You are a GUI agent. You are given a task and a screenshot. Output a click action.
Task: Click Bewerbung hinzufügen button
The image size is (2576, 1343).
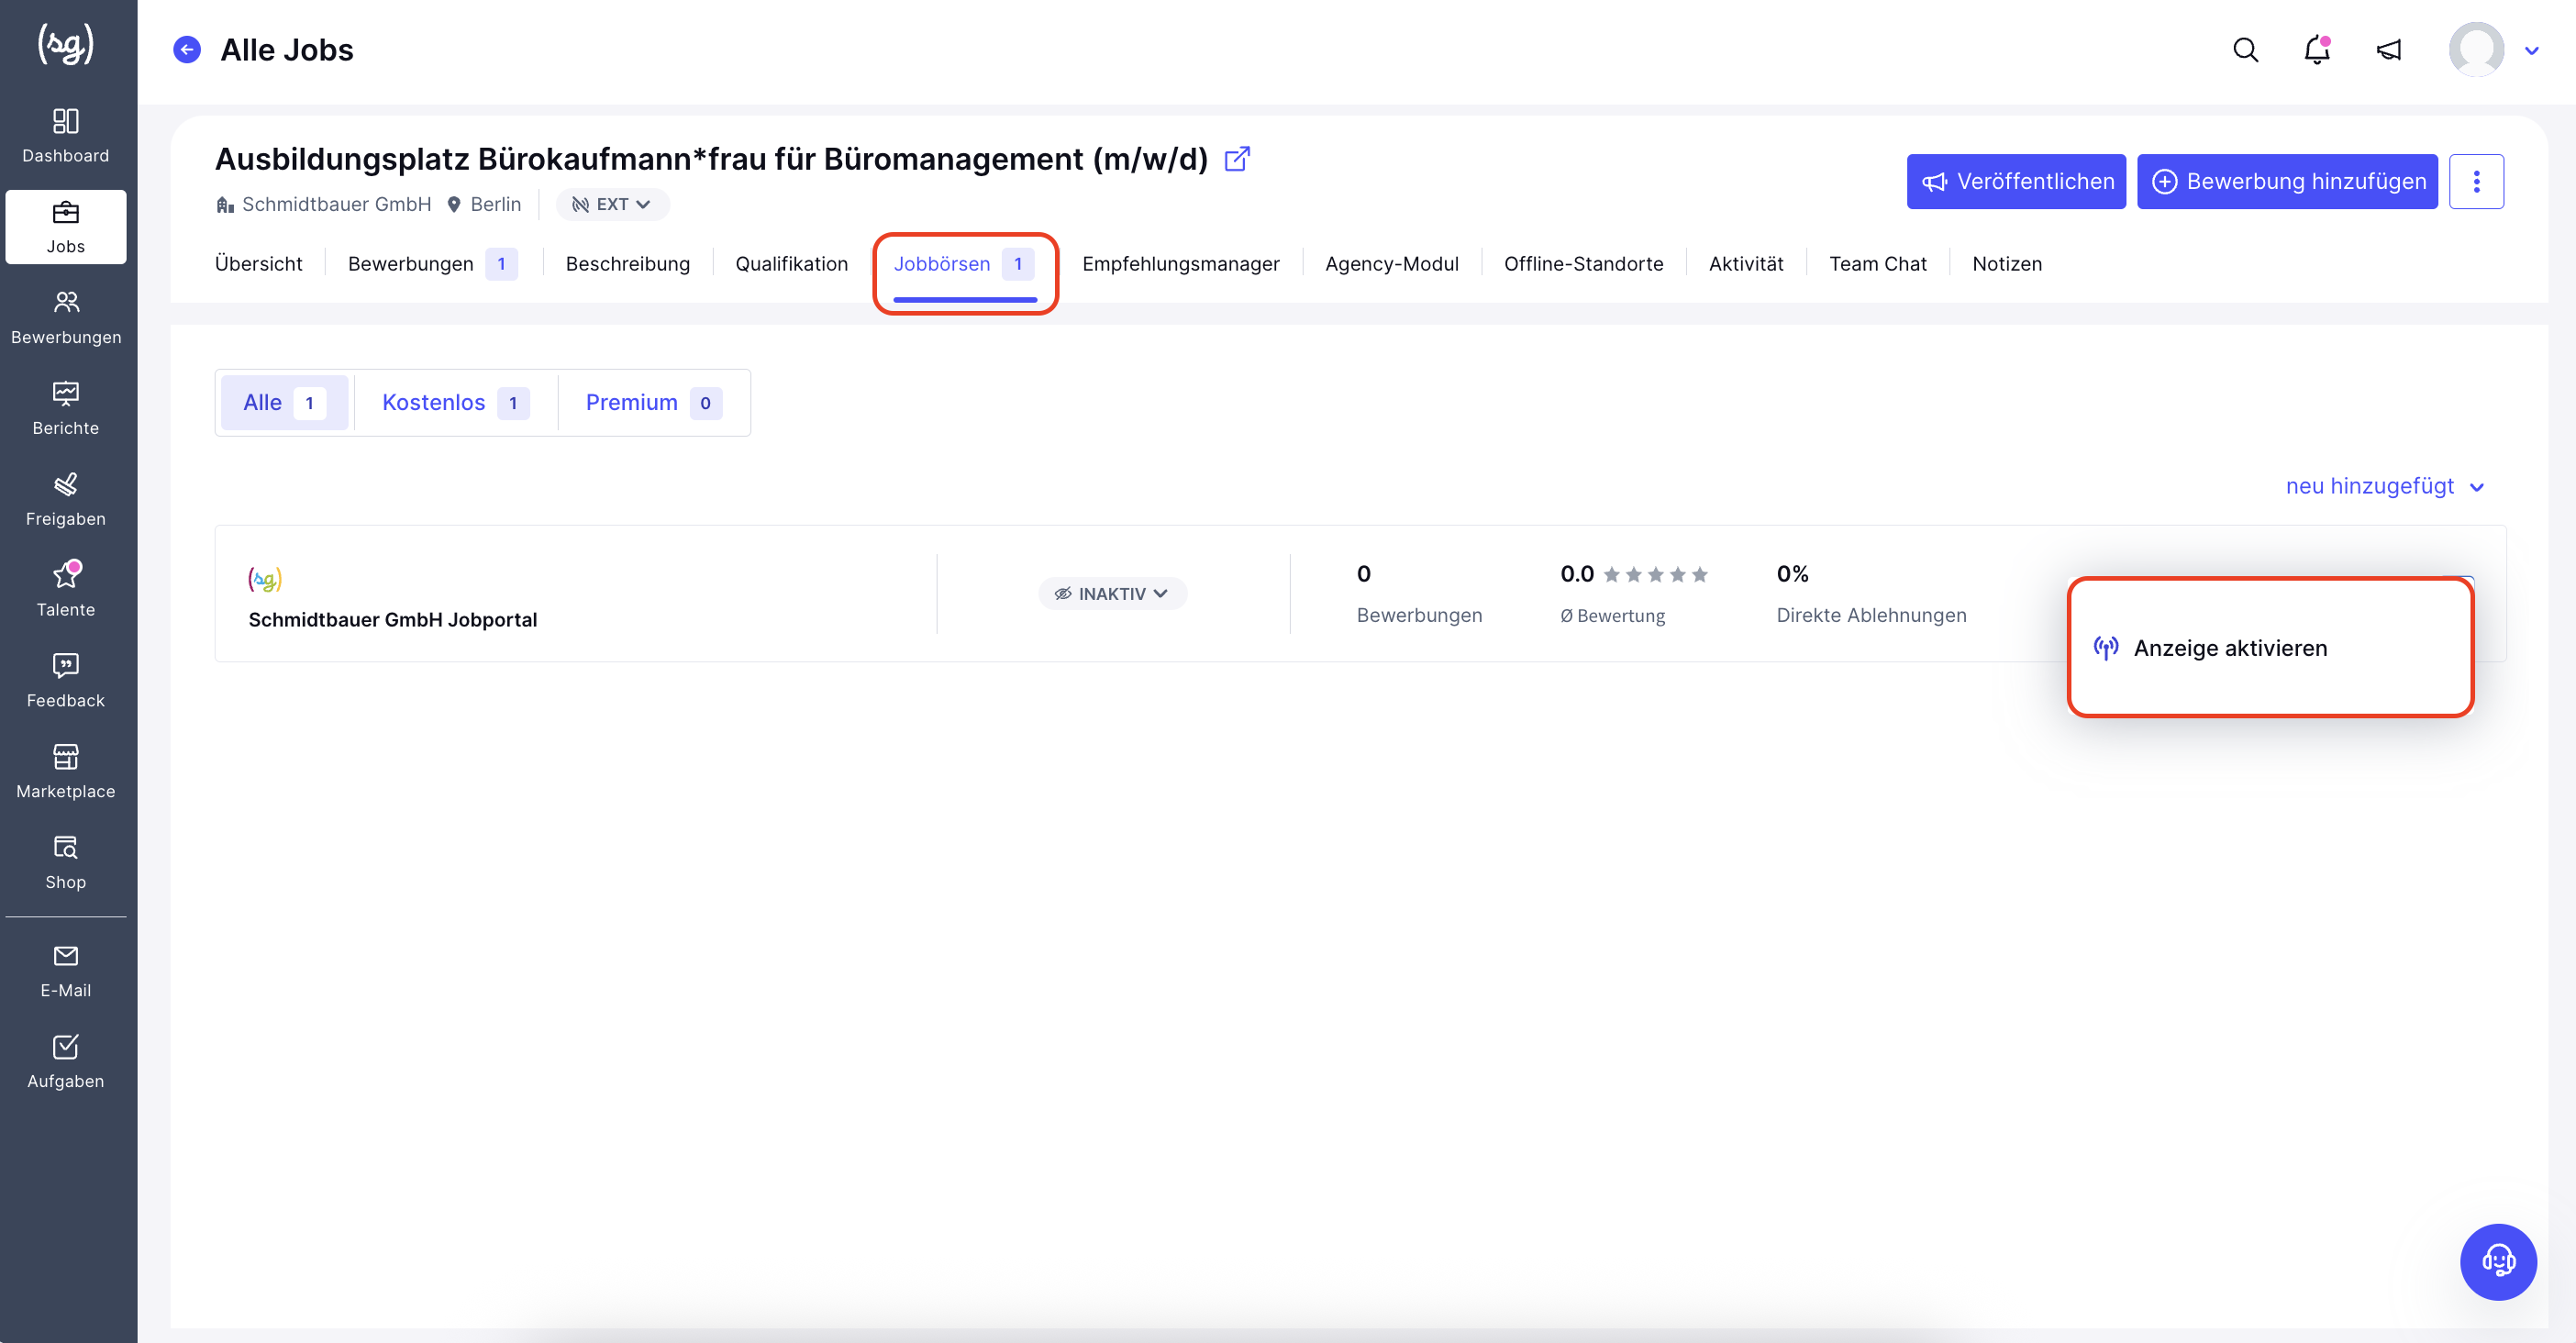[2287, 182]
